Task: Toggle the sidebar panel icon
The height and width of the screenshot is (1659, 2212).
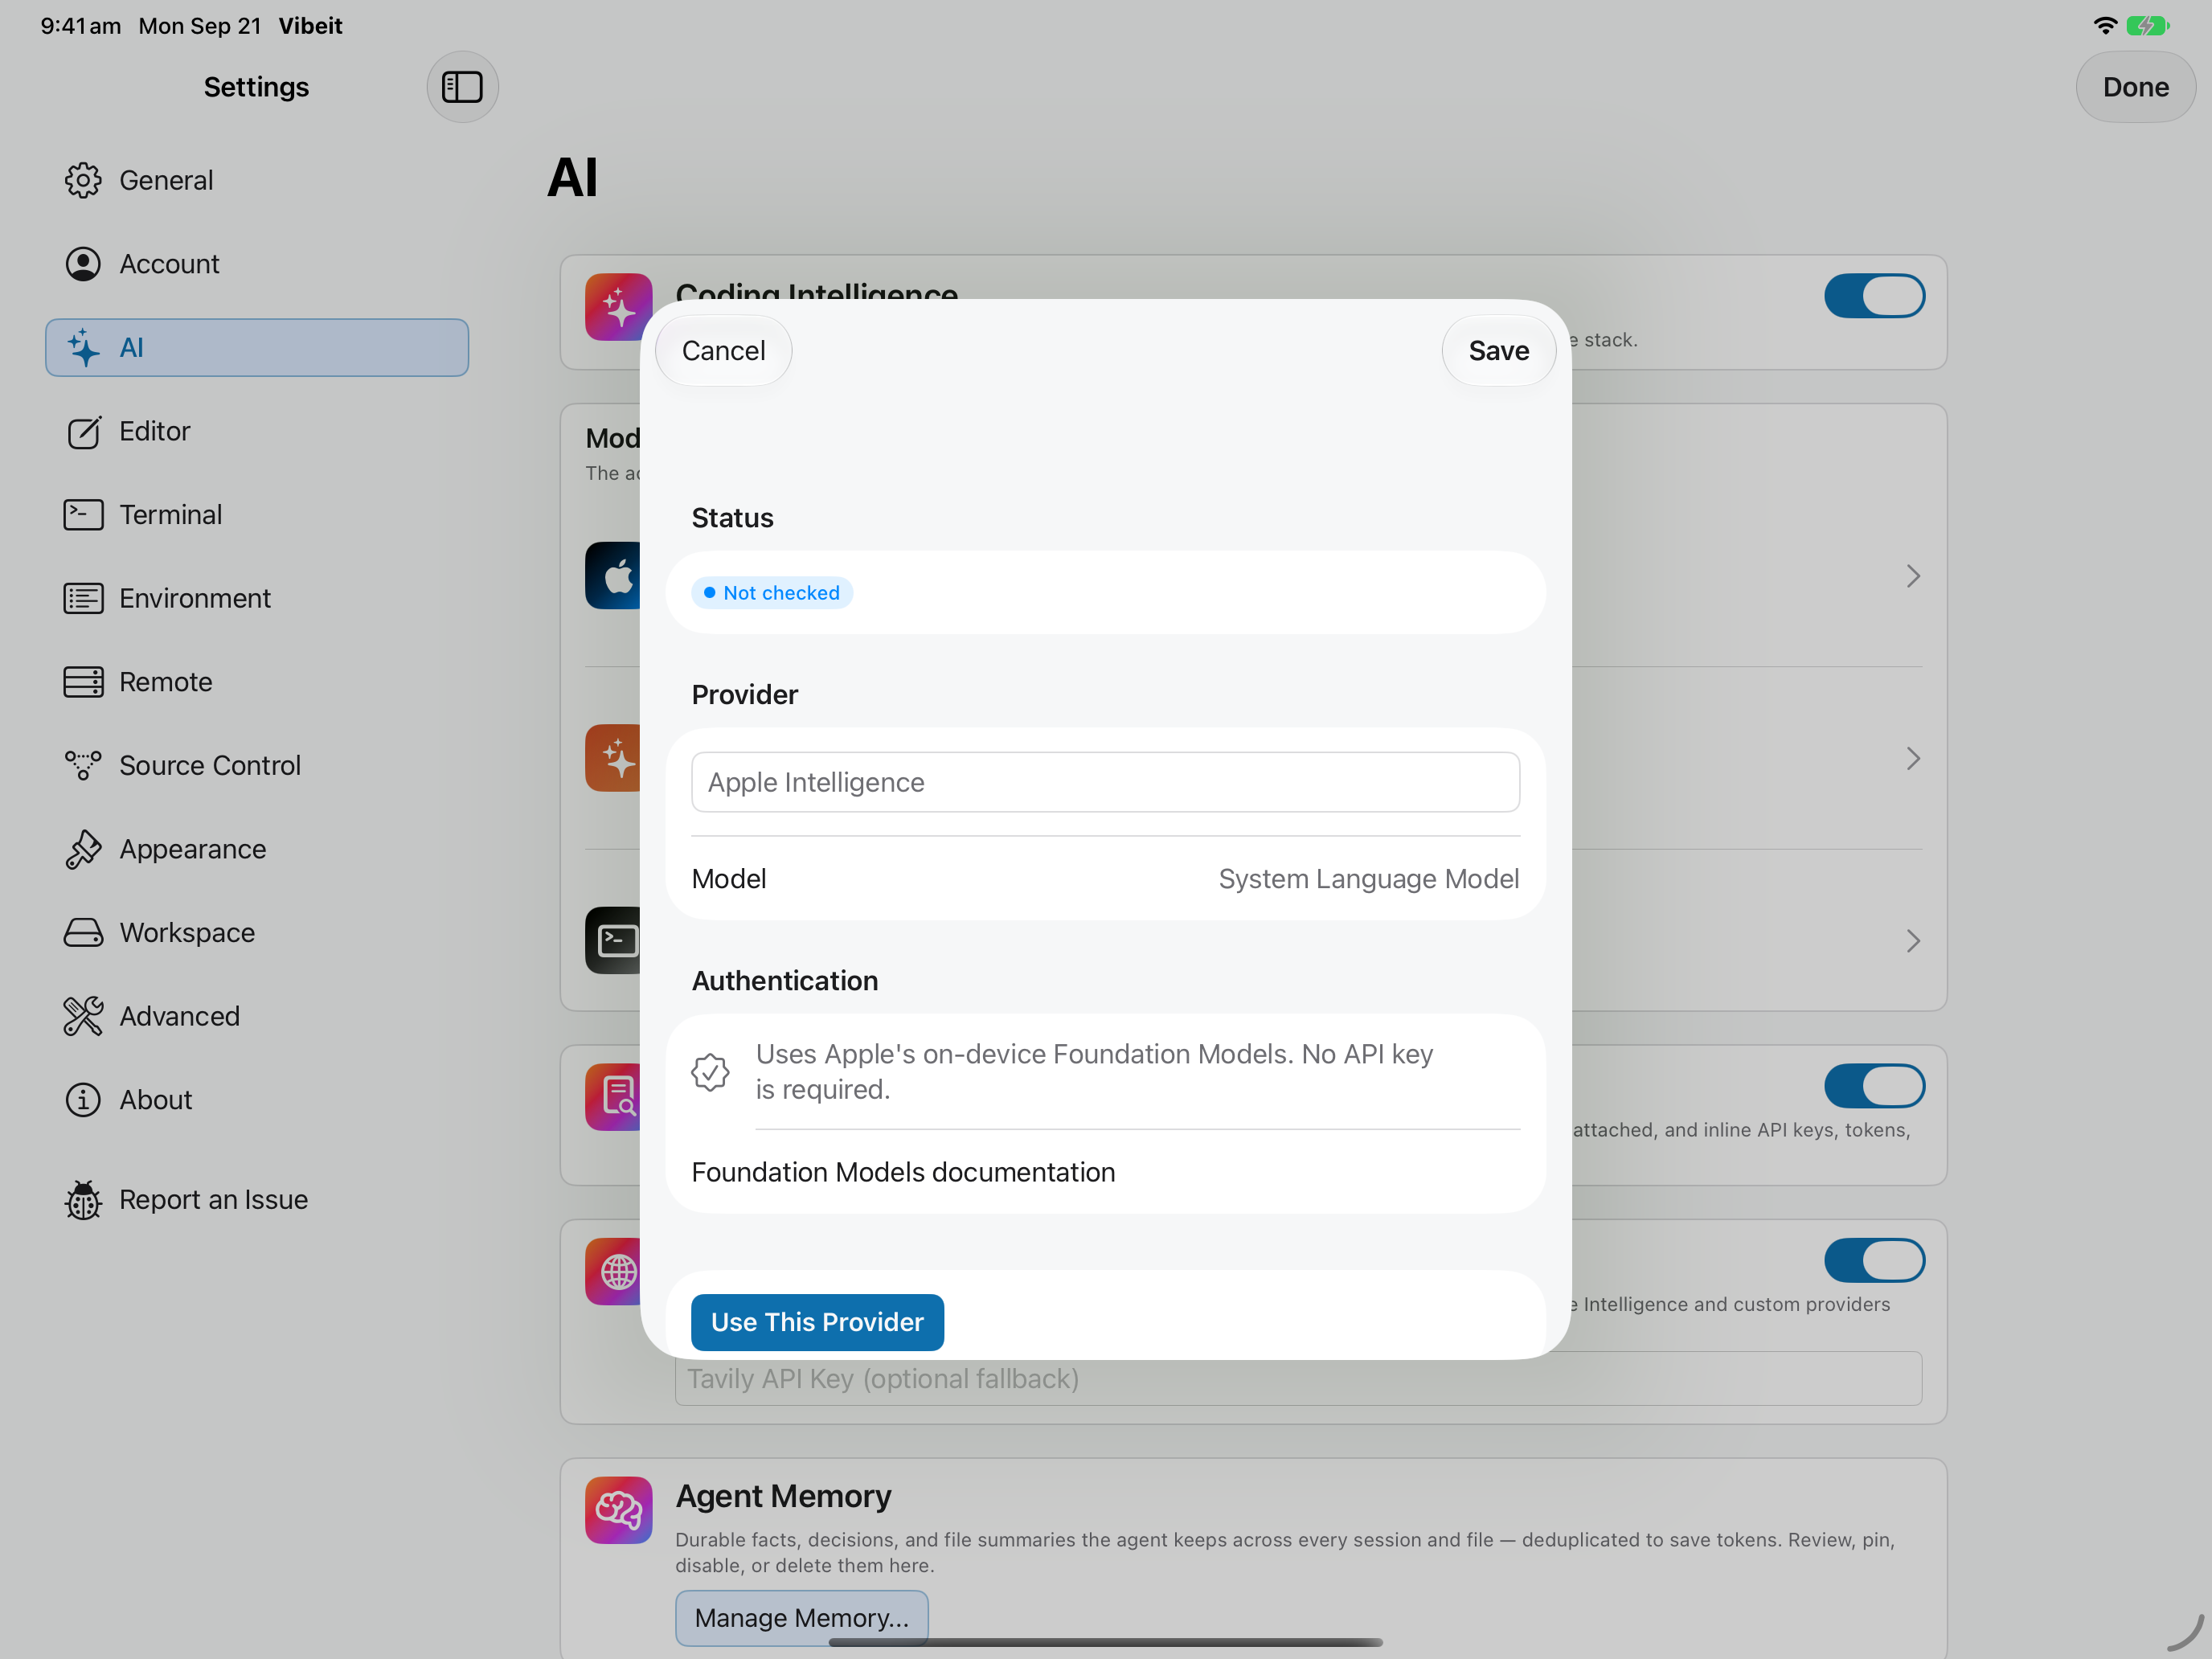Action: coord(462,87)
